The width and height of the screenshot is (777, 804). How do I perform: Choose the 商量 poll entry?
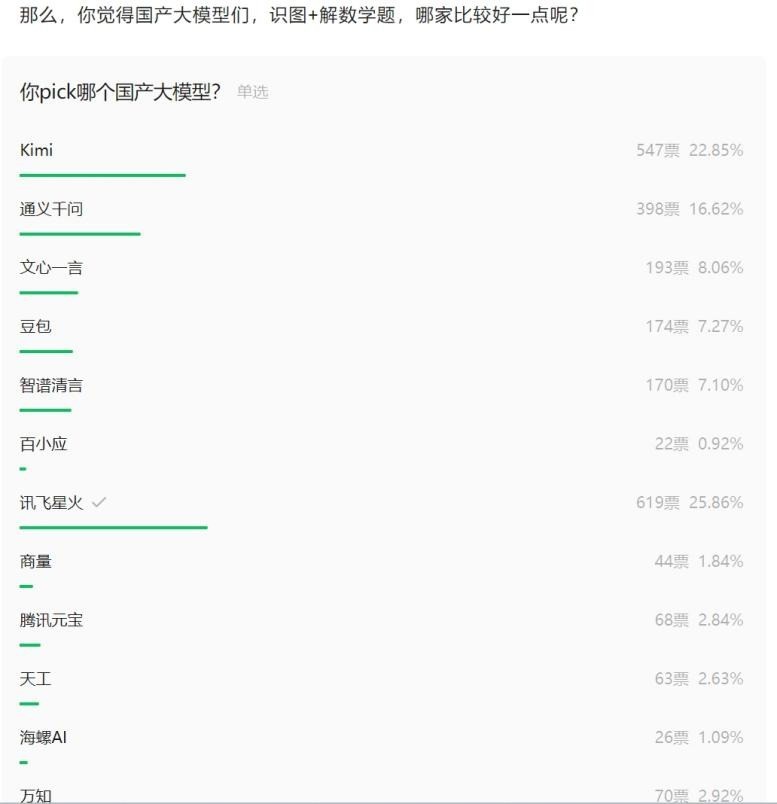tap(36, 561)
